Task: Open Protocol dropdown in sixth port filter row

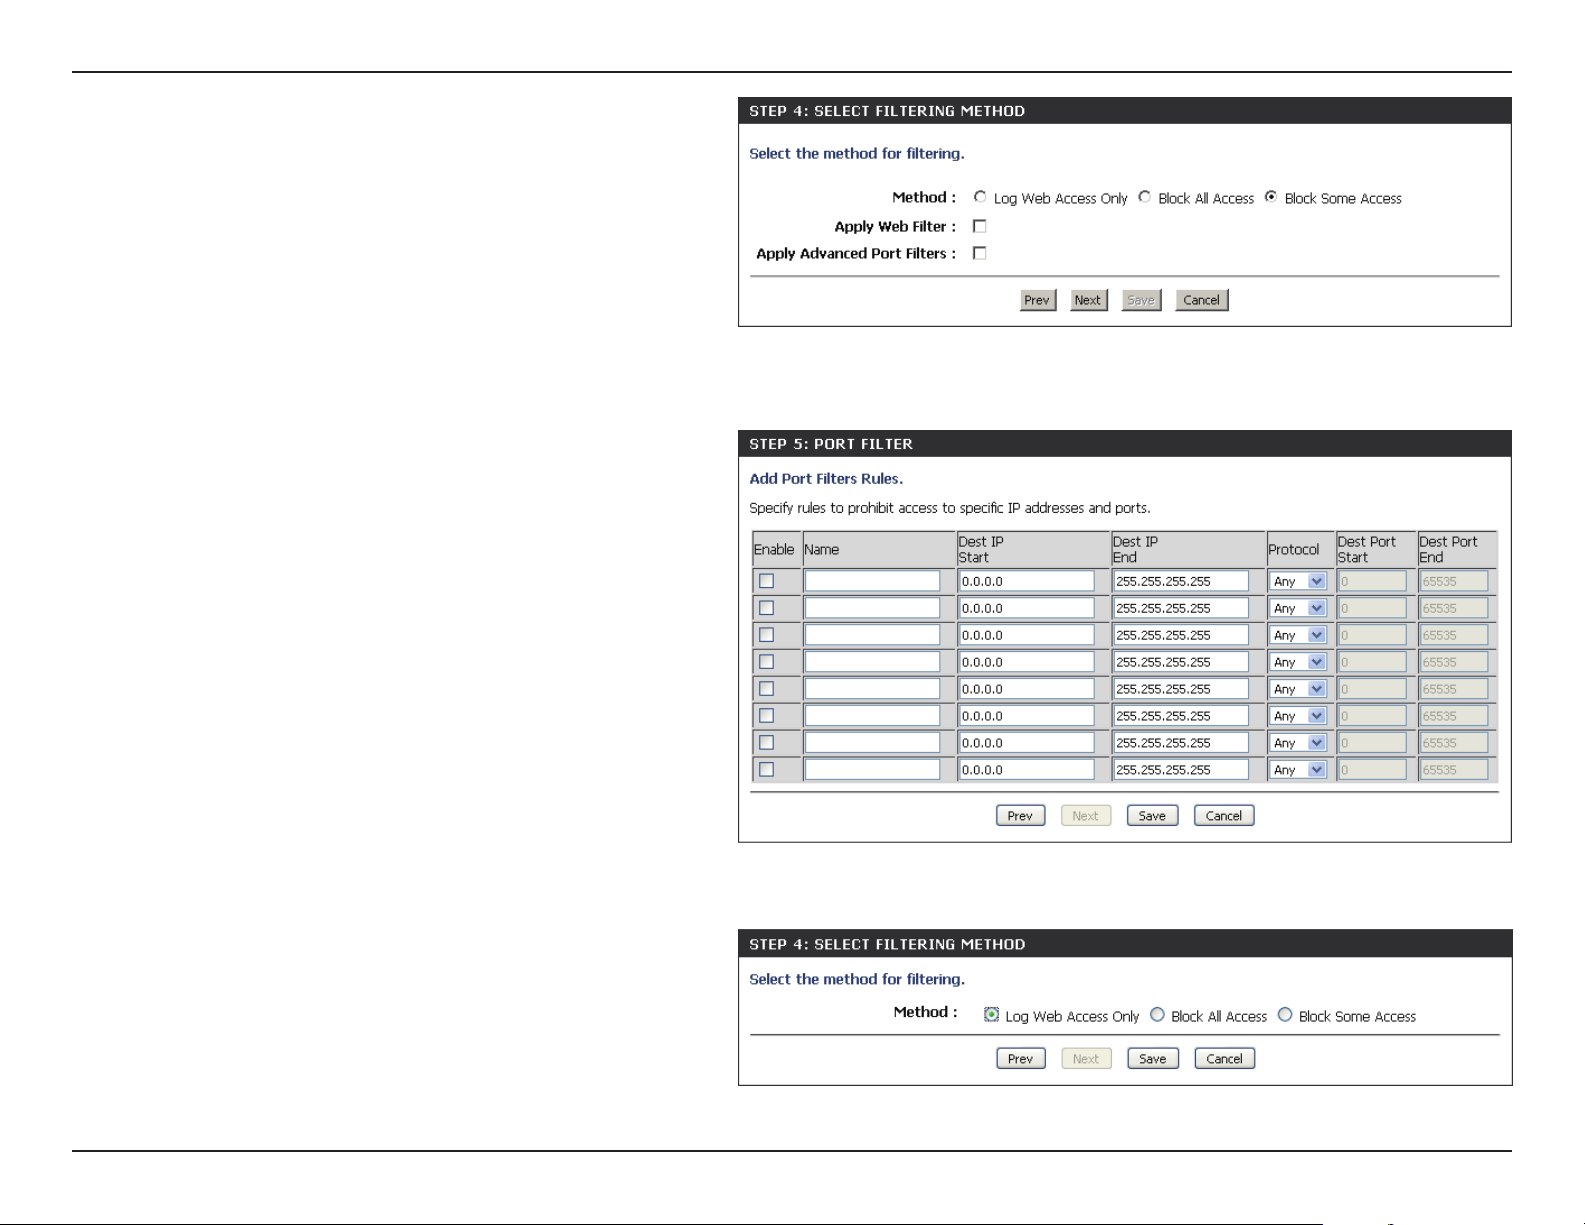Action: [x=1298, y=716]
